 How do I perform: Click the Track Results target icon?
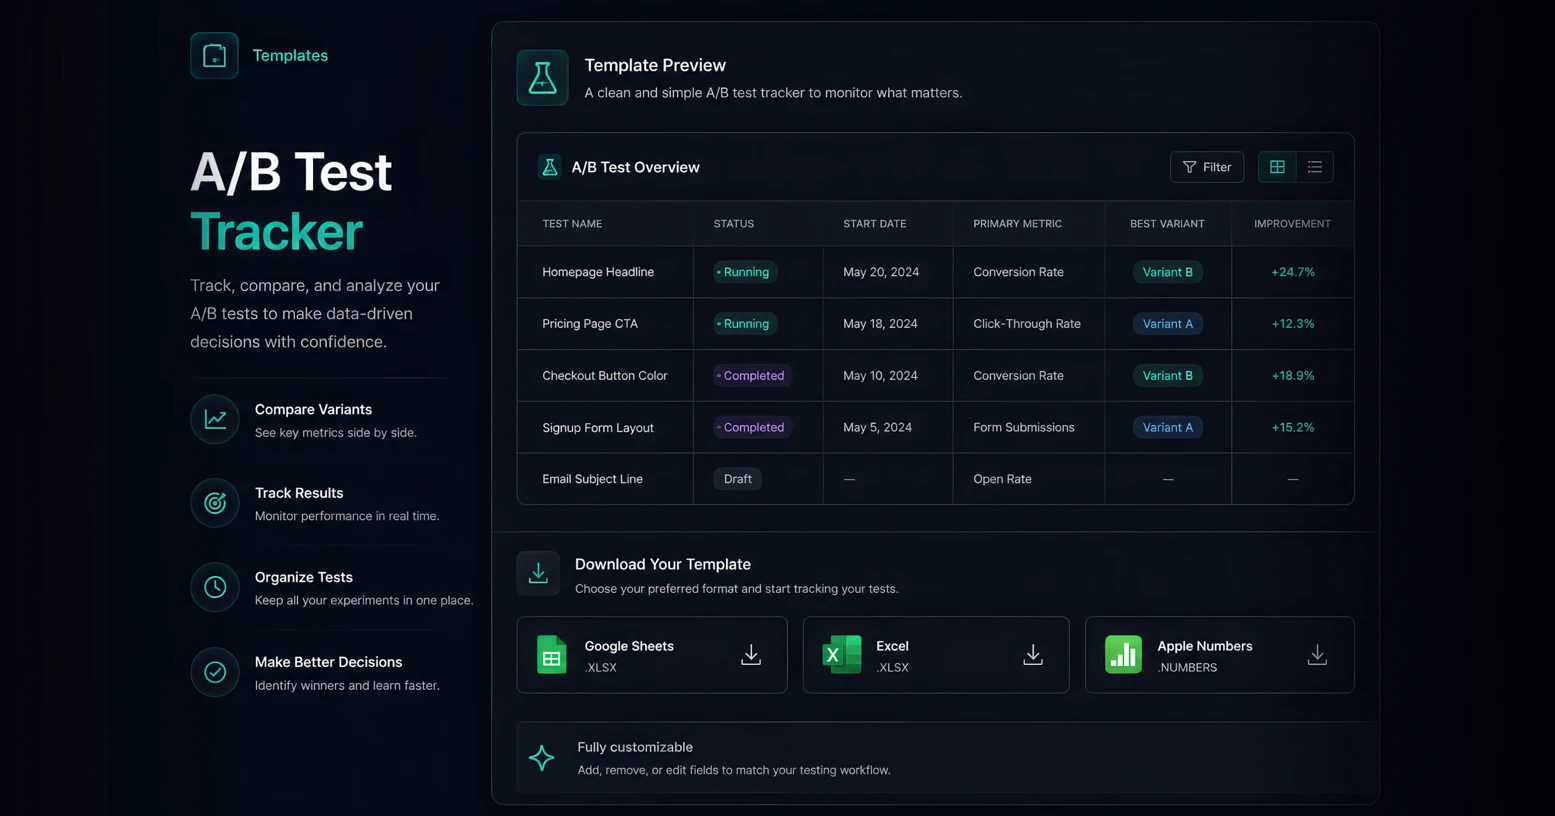[215, 503]
